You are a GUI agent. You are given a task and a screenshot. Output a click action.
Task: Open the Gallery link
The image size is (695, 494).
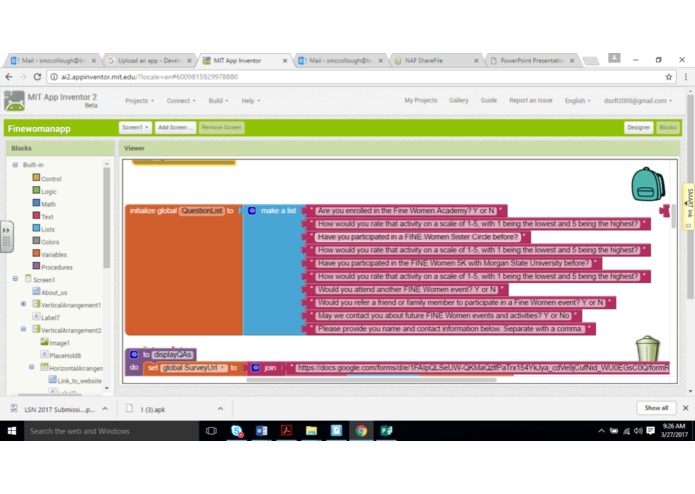(x=459, y=101)
